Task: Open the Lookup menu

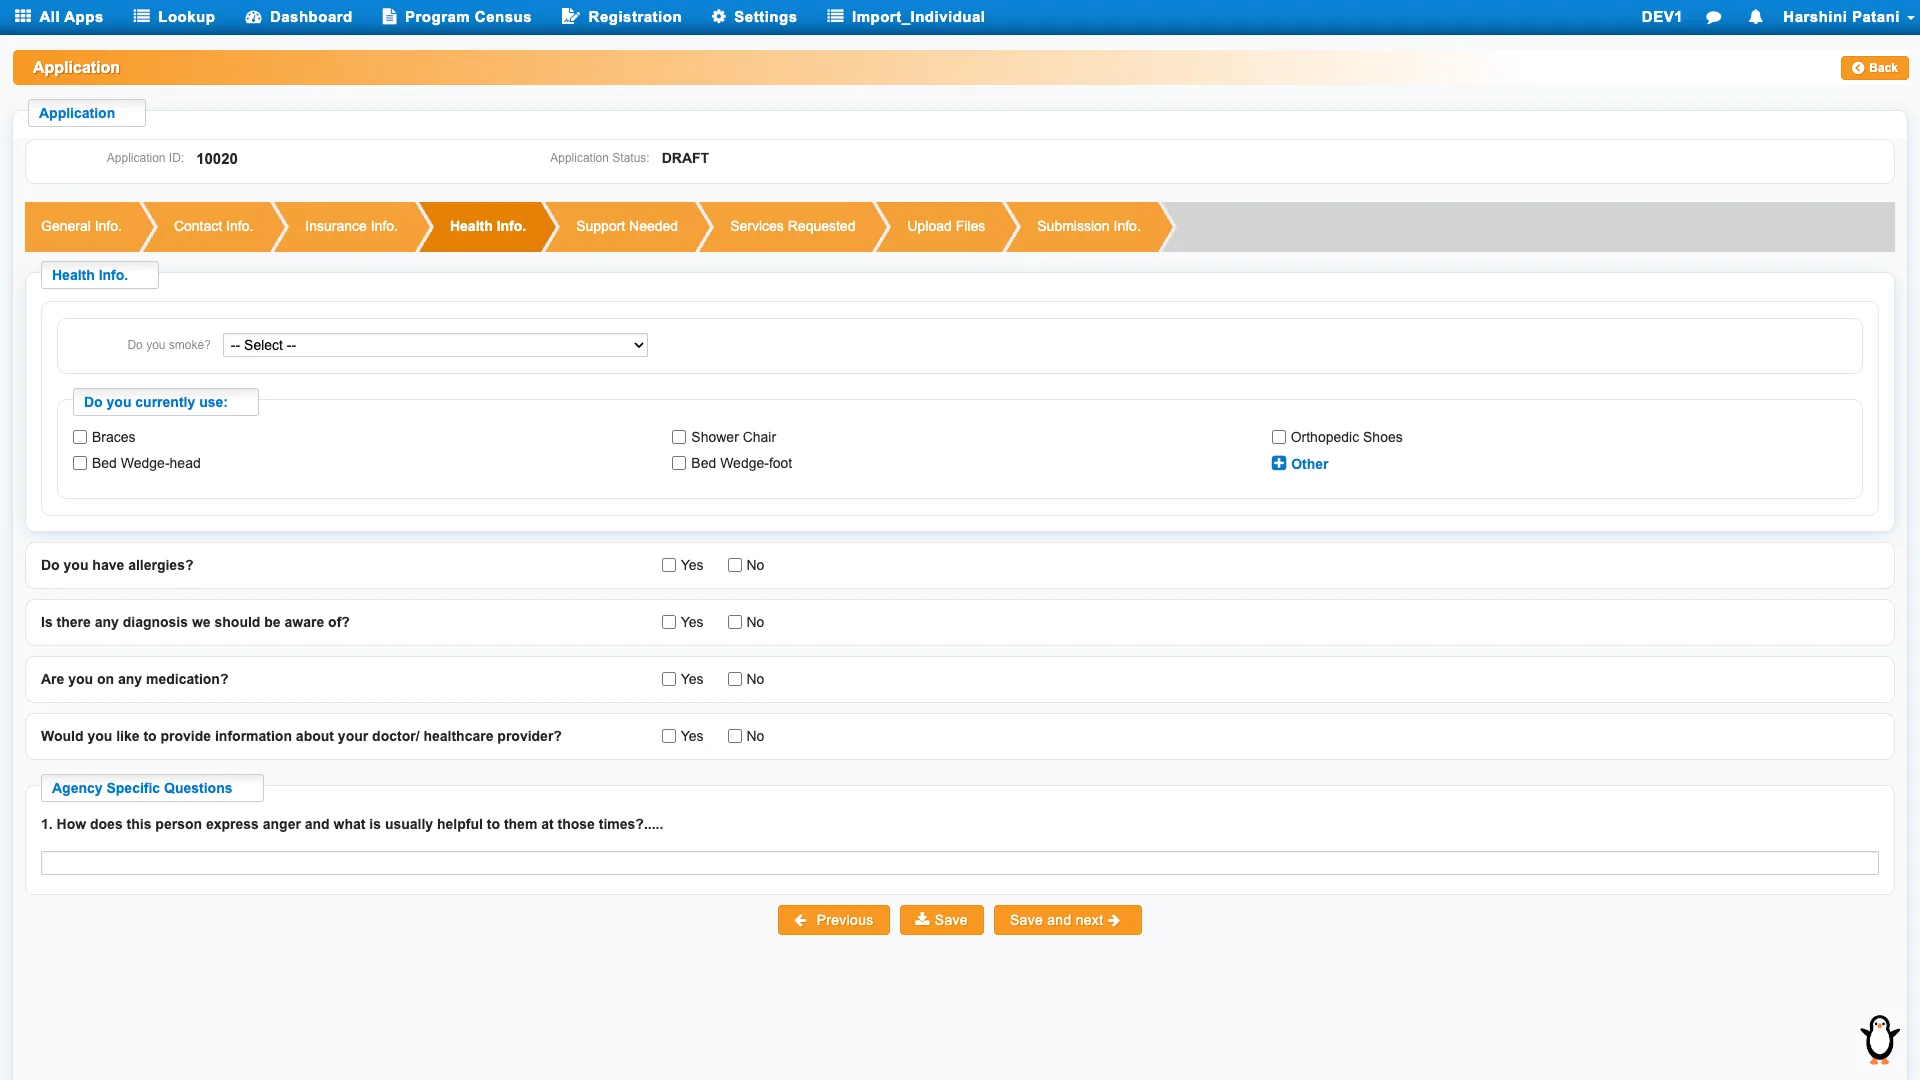Action: (174, 17)
